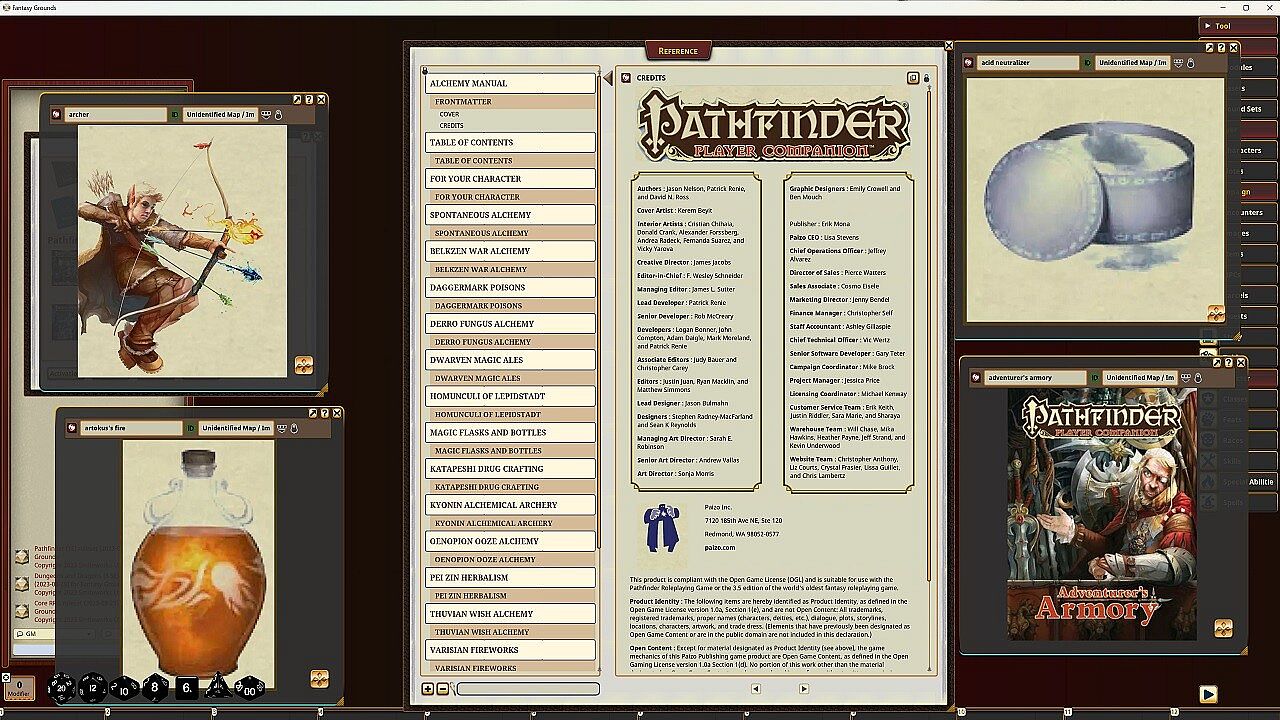
Task: Roll the d12 die
Action: tap(93, 688)
